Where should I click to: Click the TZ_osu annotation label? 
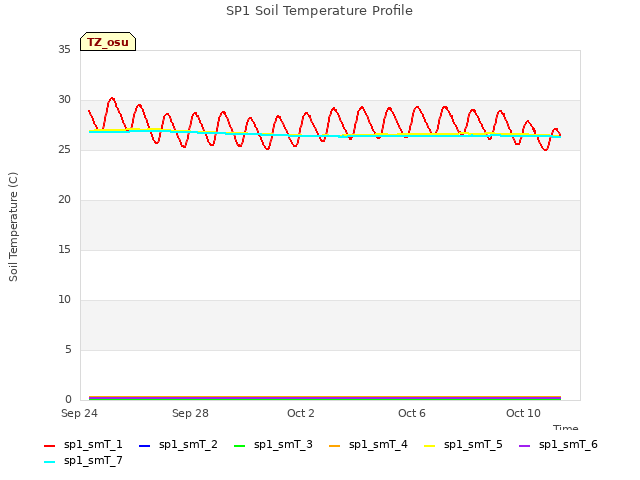click(x=108, y=42)
